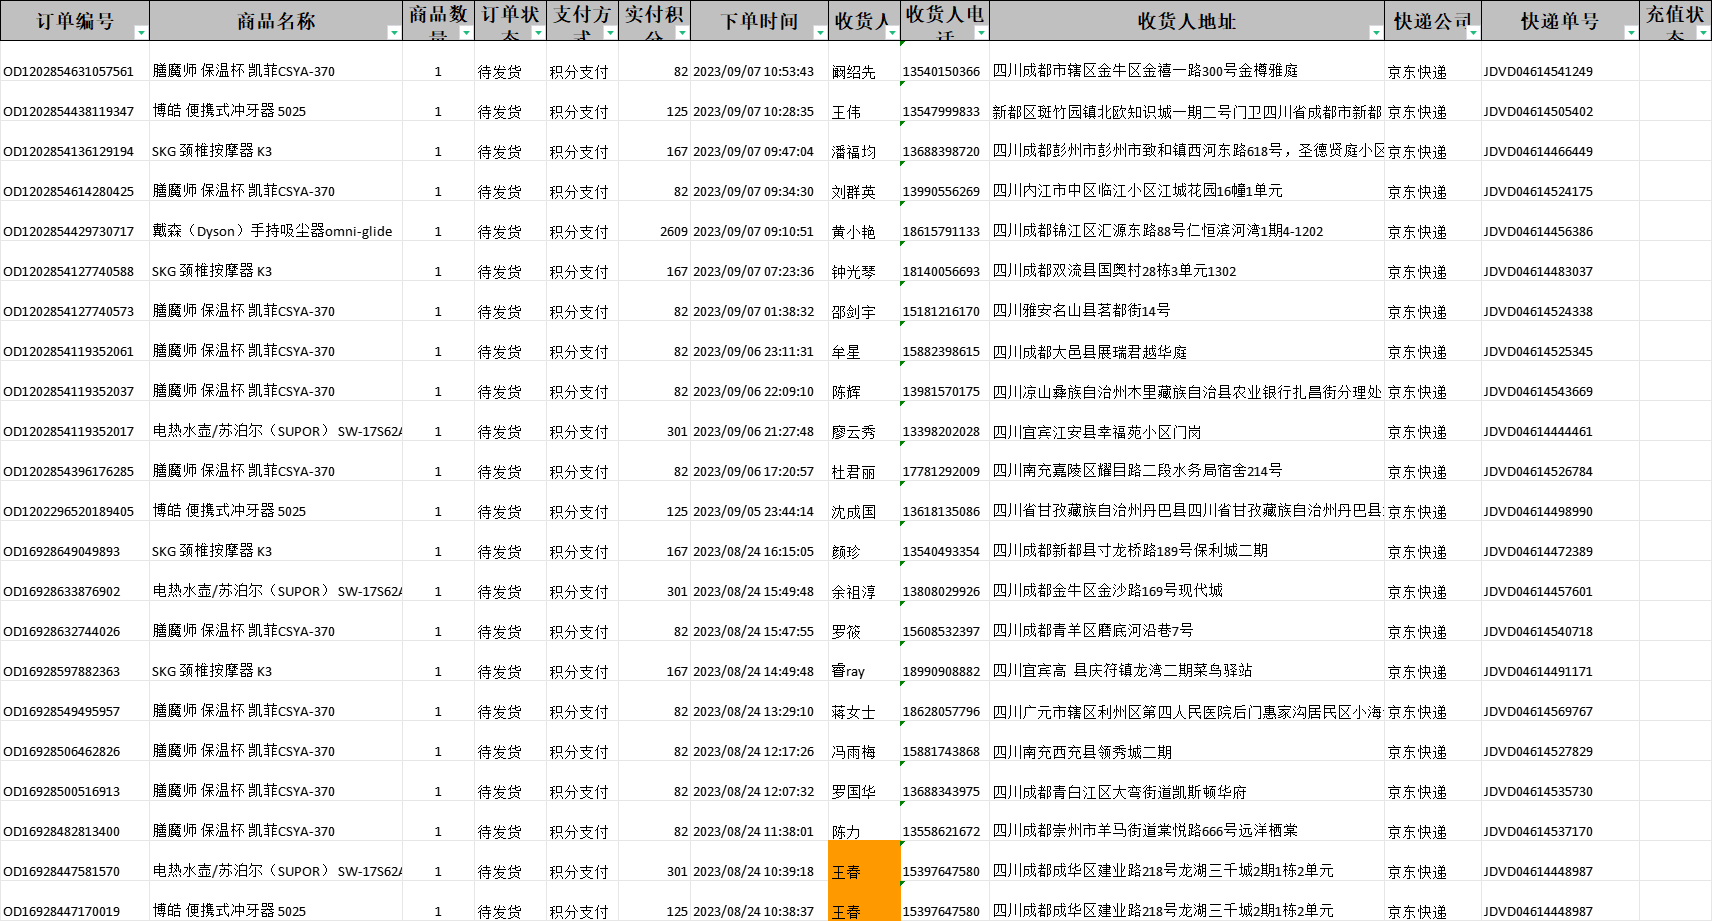Open the 快递单号 column filter dropdown
Image resolution: width=1712 pixels, height=921 pixels.
[x=1631, y=33]
